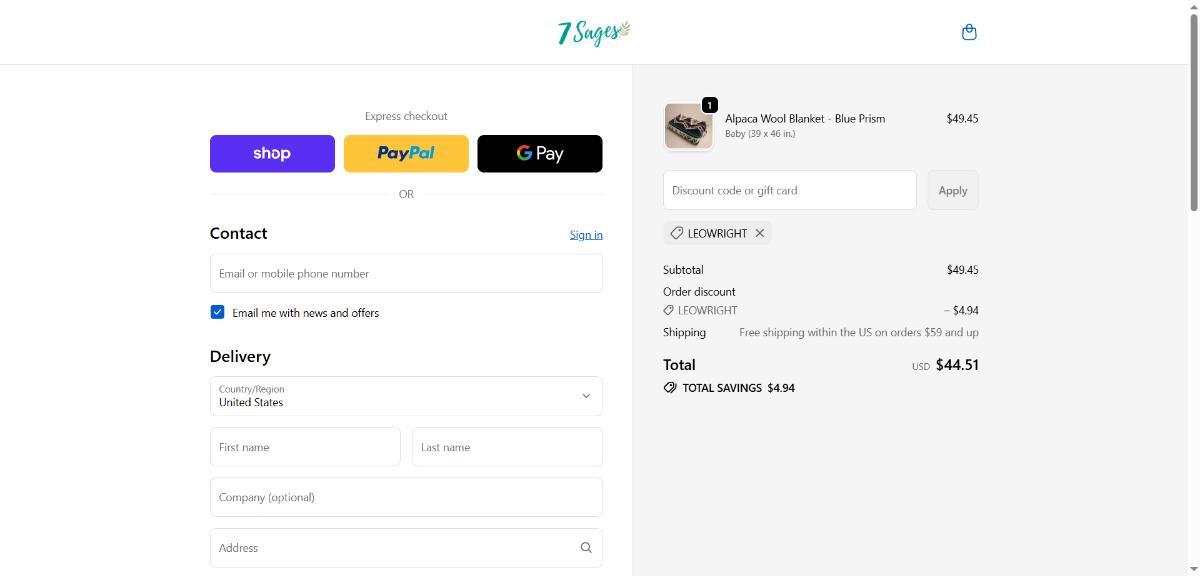
Task: Focus the Email or mobile phone field
Action: 406,273
